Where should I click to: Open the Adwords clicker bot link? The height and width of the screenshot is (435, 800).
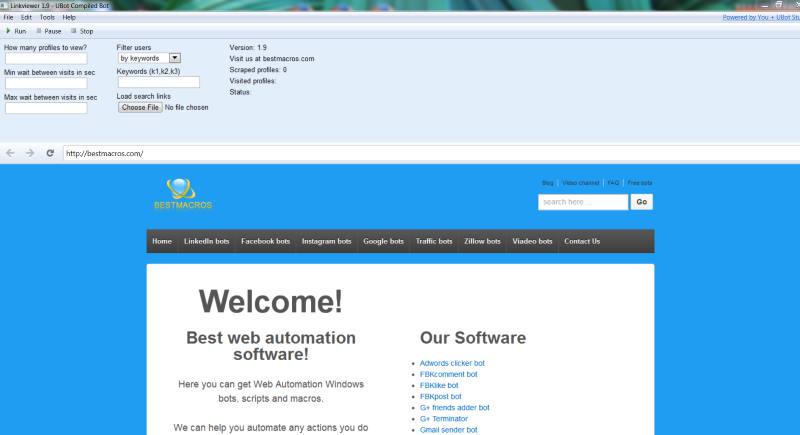(452, 363)
